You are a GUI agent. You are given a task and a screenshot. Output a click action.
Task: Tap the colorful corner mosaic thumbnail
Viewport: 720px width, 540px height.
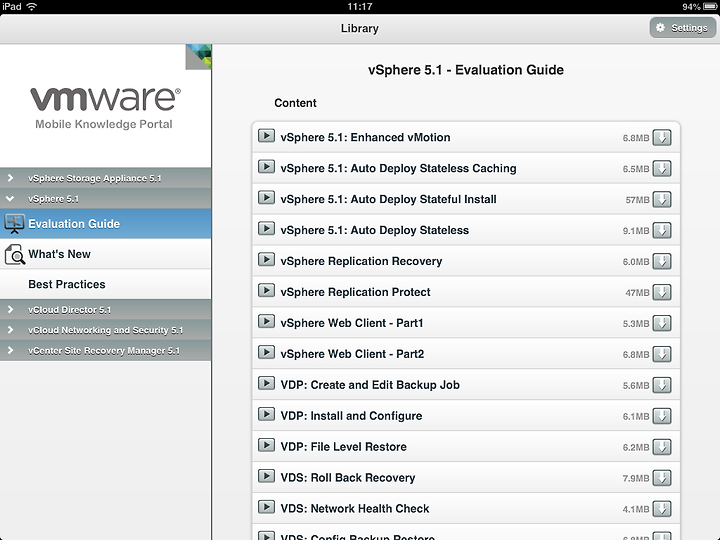point(198,57)
